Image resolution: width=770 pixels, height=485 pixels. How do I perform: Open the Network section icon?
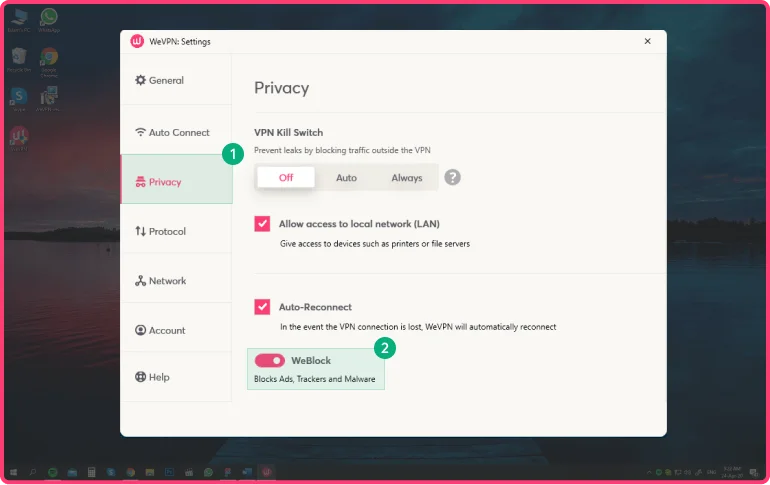(140, 281)
